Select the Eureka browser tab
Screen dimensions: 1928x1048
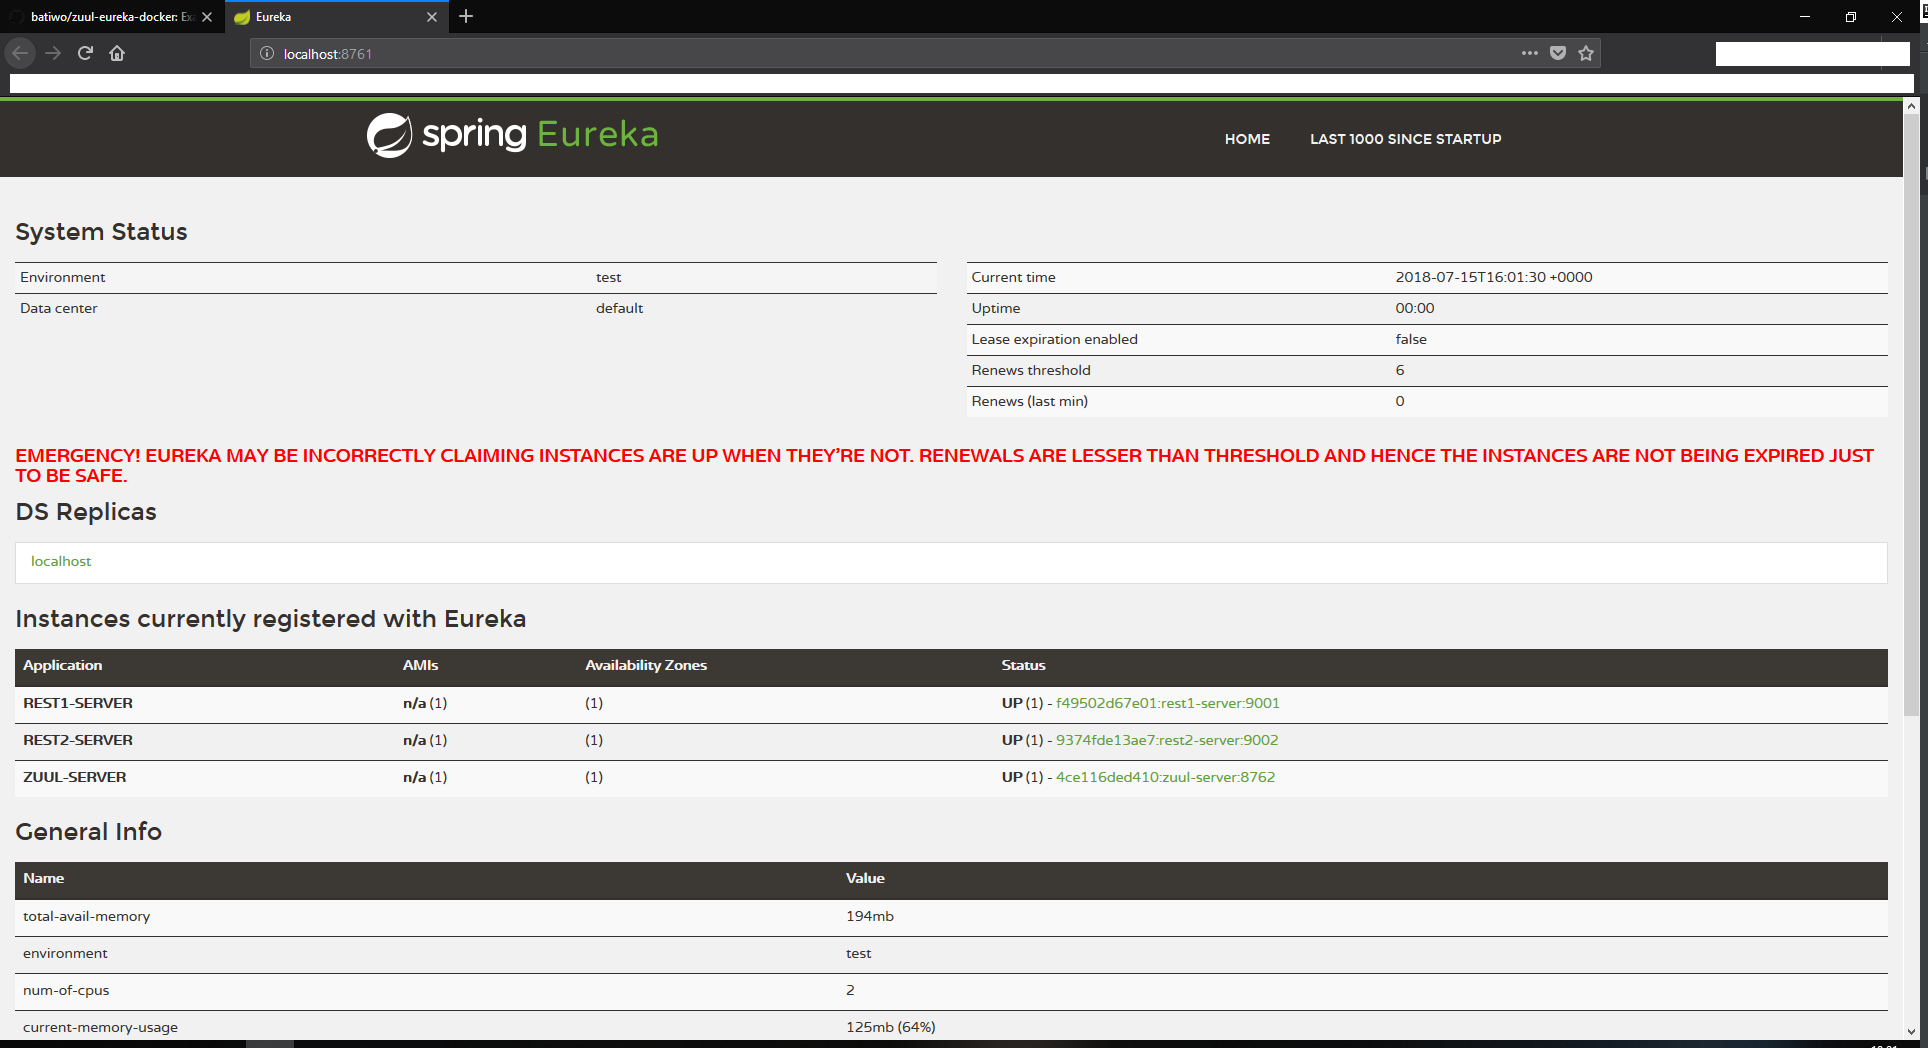(x=335, y=17)
